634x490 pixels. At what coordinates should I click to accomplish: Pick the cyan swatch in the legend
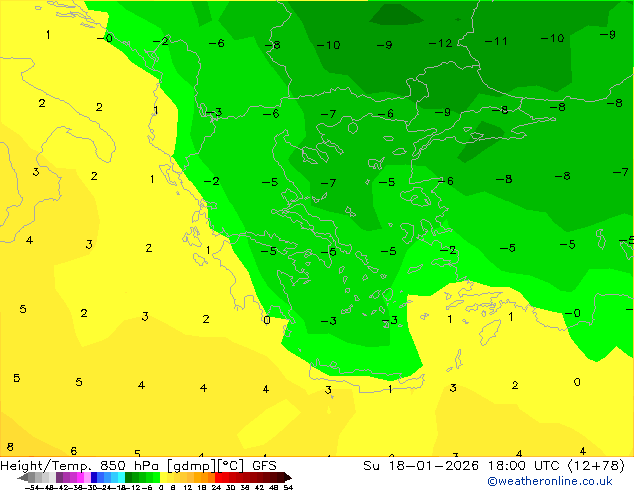click(121, 477)
